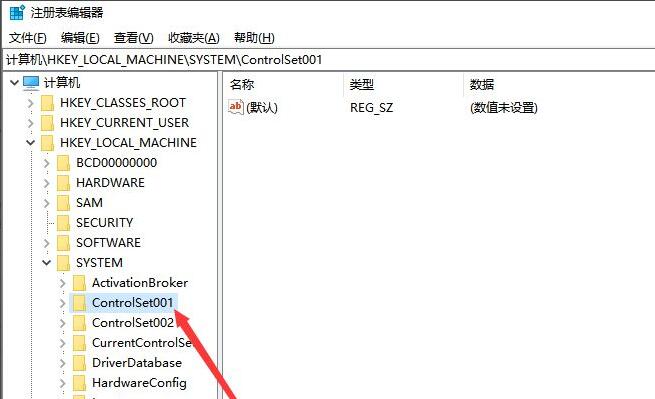
Task: Collapse the HKEY_LOCAL_MACHINE tree node
Action: pyautogui.click(x=30, y=143)
